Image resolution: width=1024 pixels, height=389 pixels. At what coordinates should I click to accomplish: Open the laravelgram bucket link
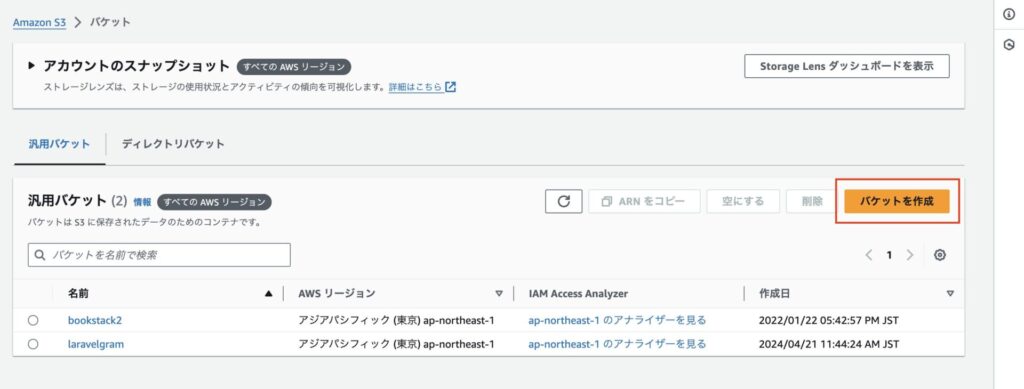coord(96,344)
